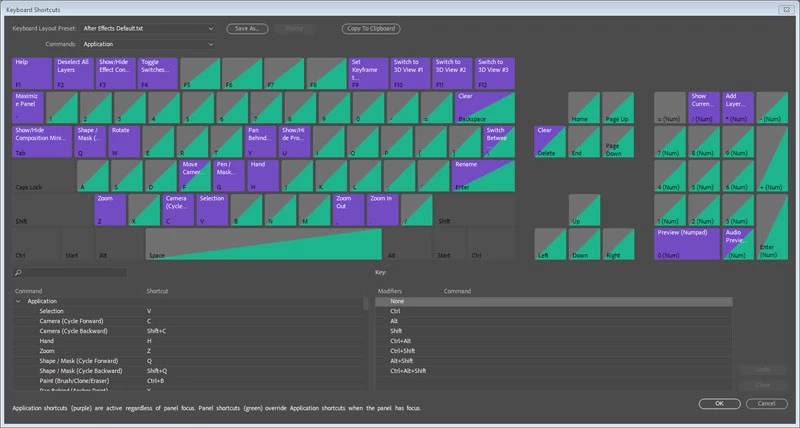Select the Shape / Mask (Cycle Forward) row
800x428 pixels.
pyautogui.click(x=189, y=361)
